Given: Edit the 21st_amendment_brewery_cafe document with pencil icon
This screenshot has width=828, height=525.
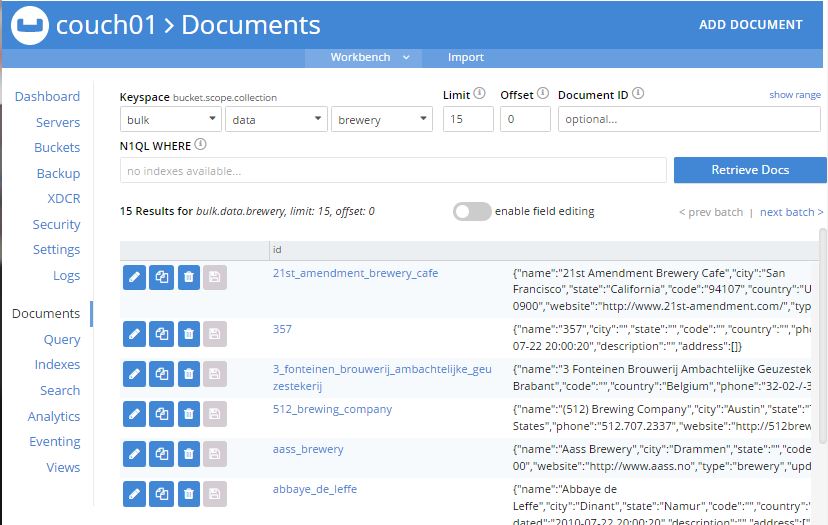Looking at the screenshot, I should [134, 277].
